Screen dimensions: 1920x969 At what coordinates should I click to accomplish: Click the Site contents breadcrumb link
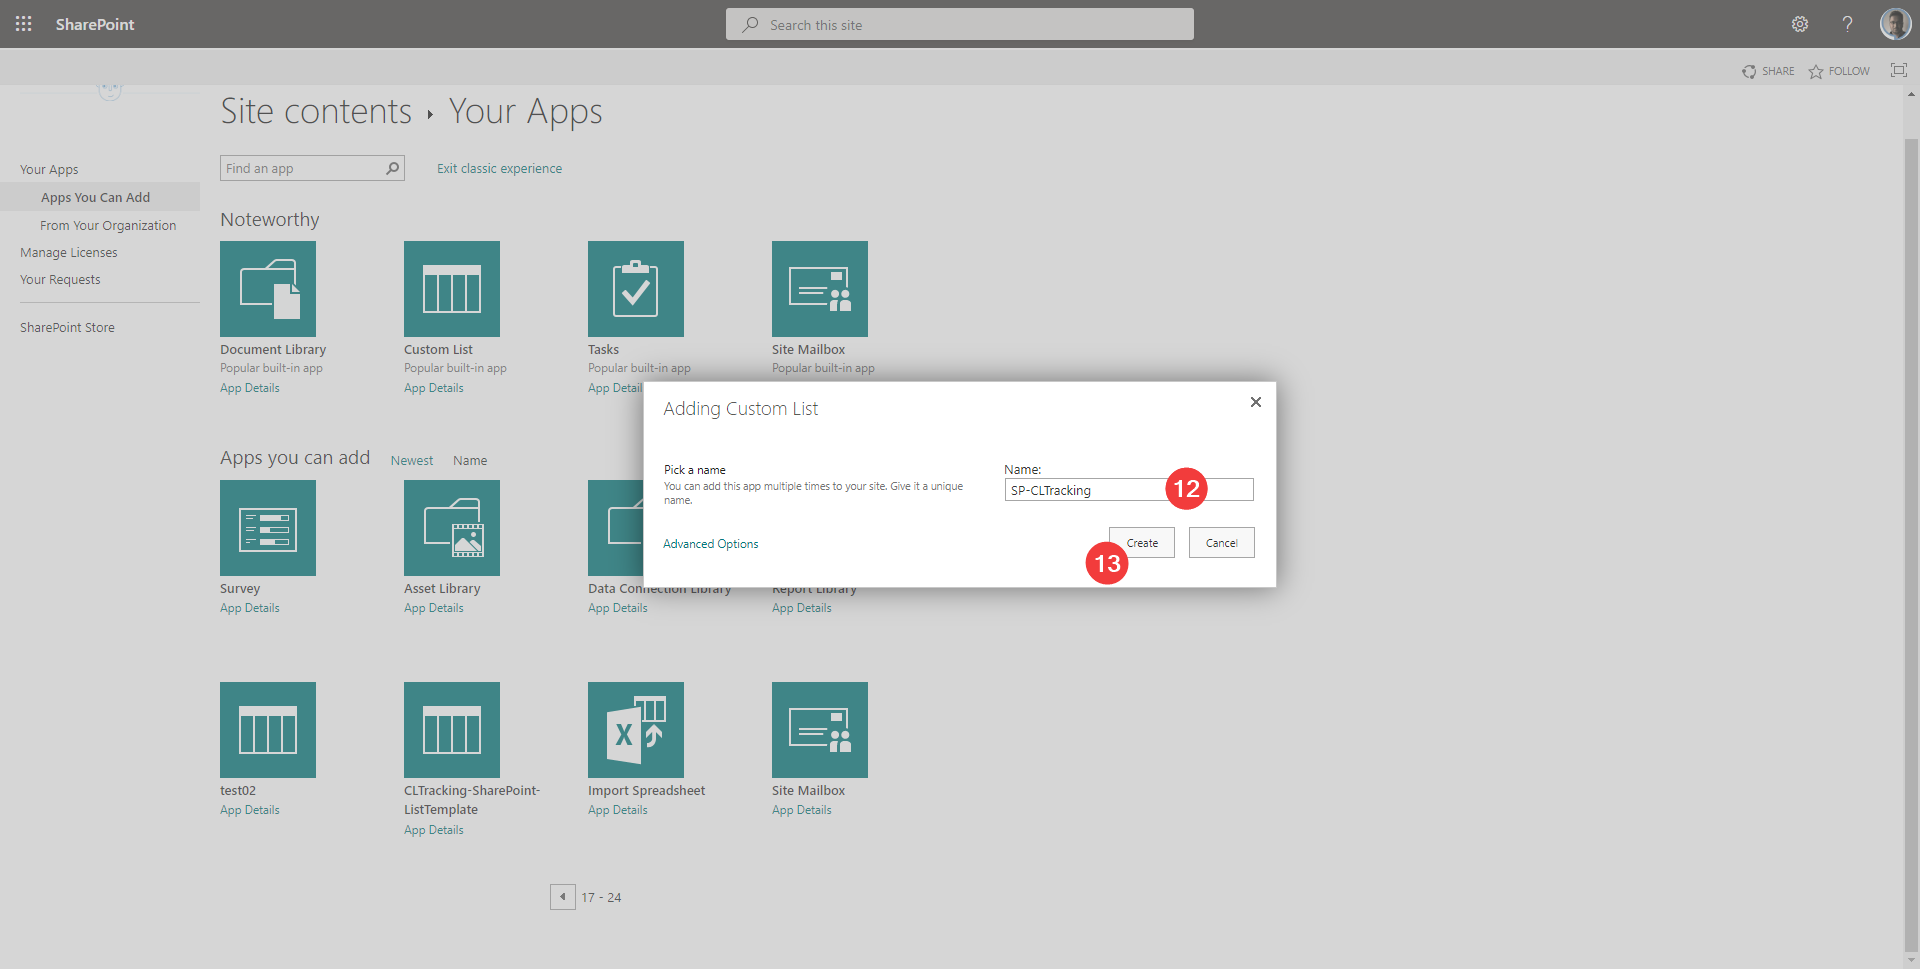click(316, 111)
